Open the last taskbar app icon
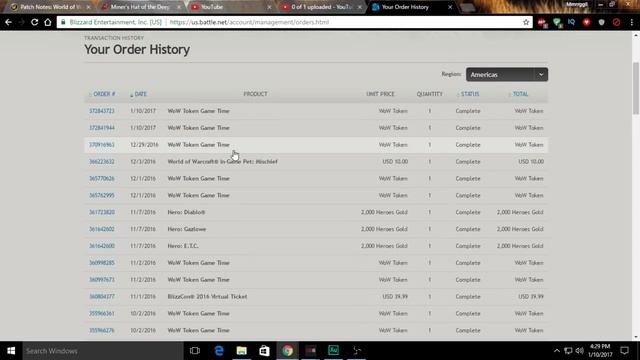Viewport: 640px width, 360px height. click(356, 351)
